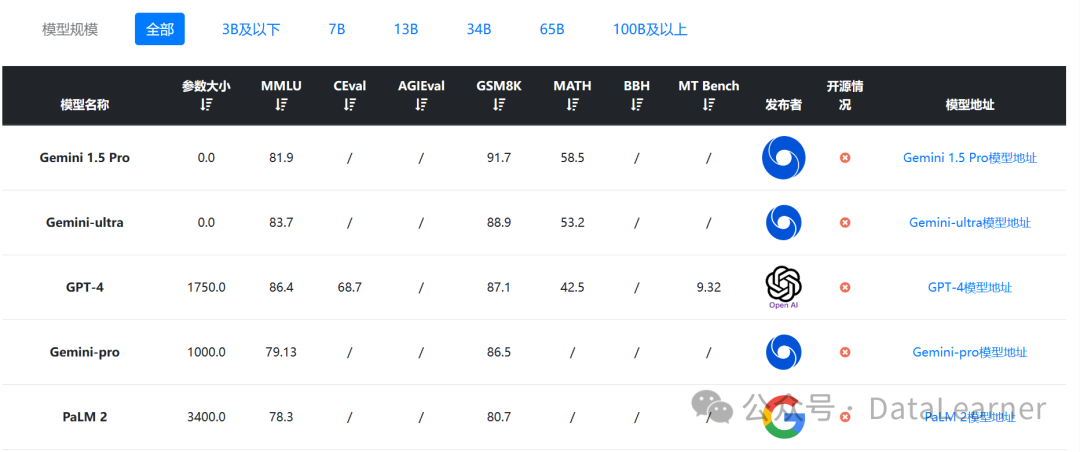Sort by the GSM8K sort icon
The image size is (1080, 452).
499,104
